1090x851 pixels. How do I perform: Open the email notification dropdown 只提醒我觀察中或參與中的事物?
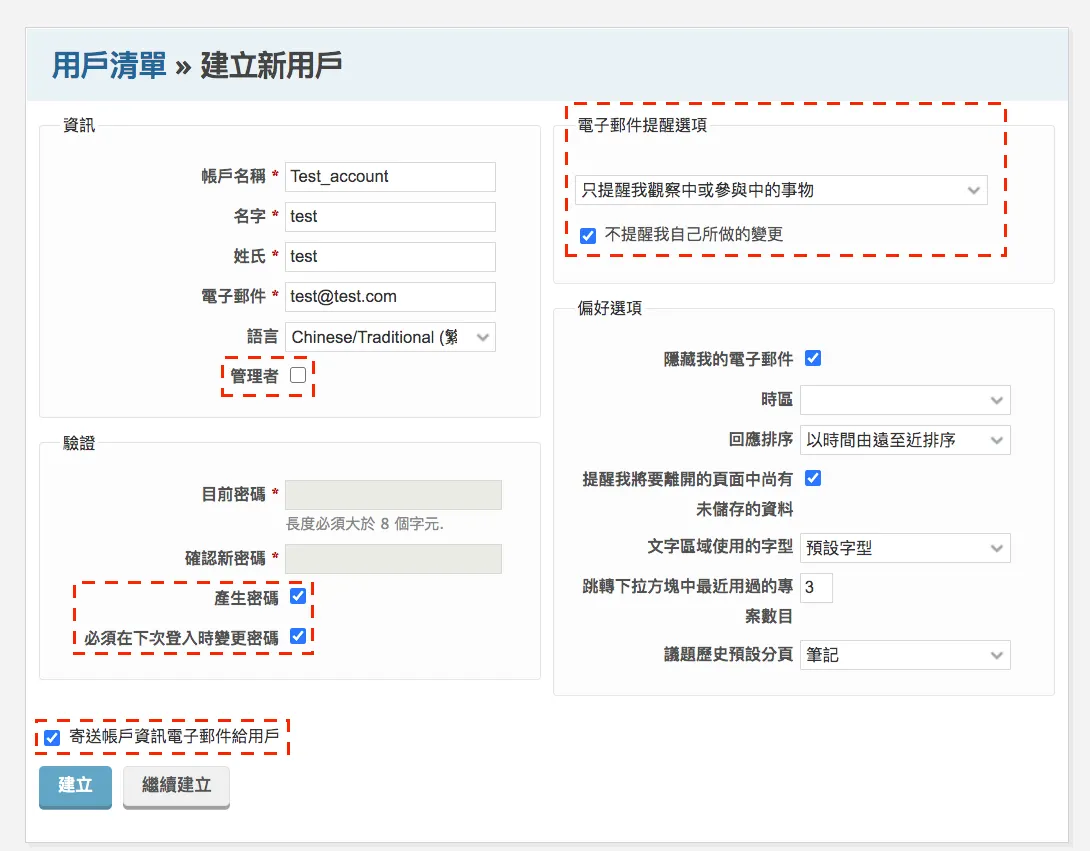click(x=781, y=191)
